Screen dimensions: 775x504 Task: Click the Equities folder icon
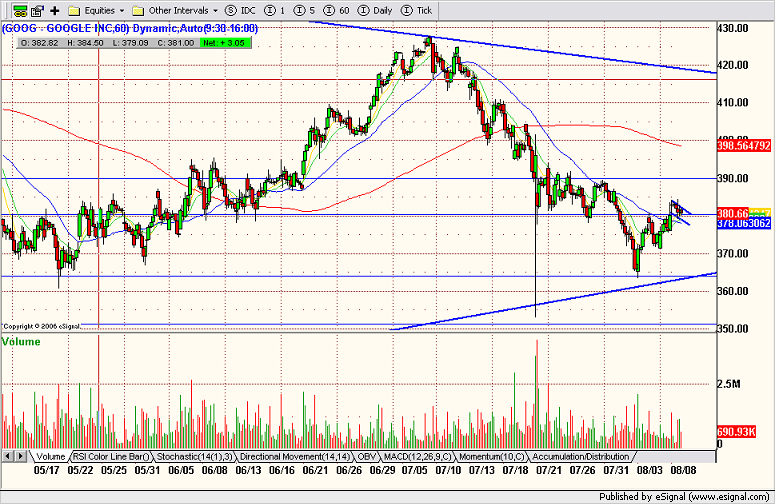74,10
